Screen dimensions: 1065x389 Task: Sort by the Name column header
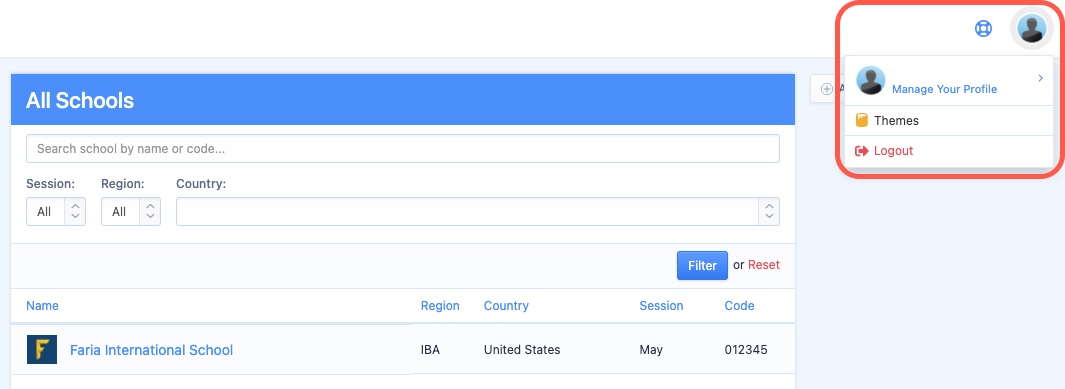(x=42, y=305)
